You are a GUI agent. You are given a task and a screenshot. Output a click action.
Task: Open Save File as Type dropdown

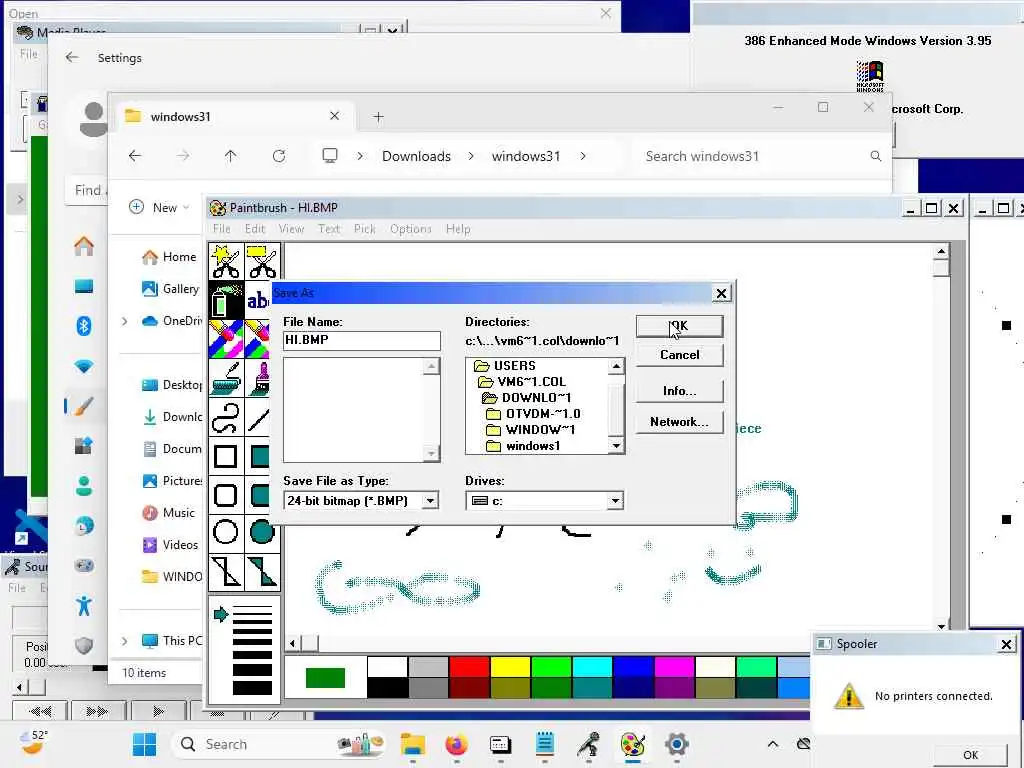430,501
